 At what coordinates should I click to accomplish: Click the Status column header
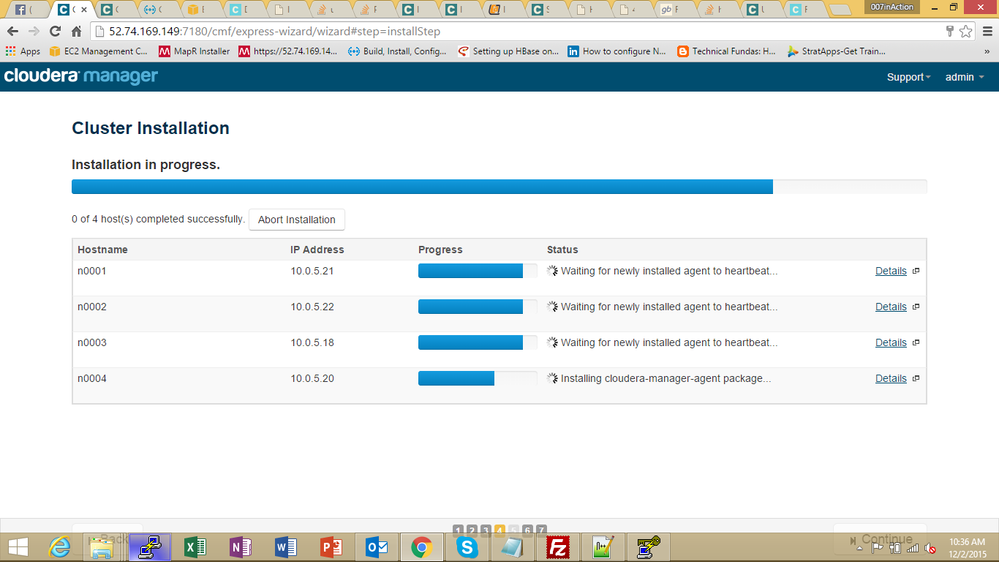562,250
